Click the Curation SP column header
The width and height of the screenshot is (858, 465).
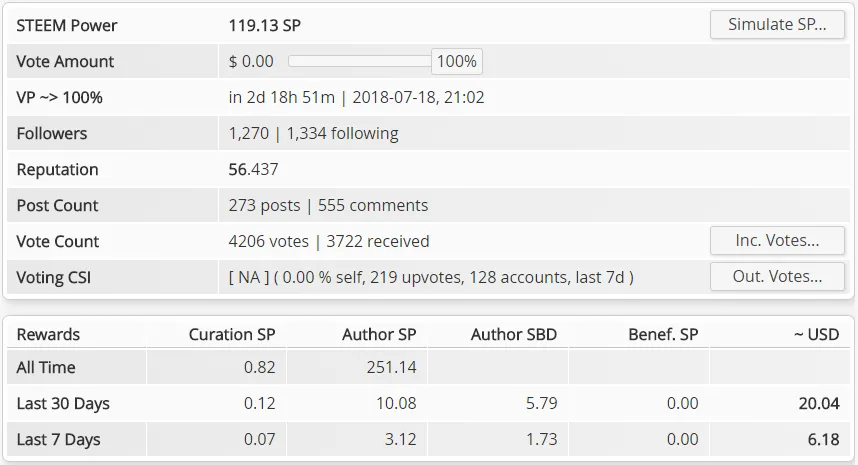coord(232,335)
